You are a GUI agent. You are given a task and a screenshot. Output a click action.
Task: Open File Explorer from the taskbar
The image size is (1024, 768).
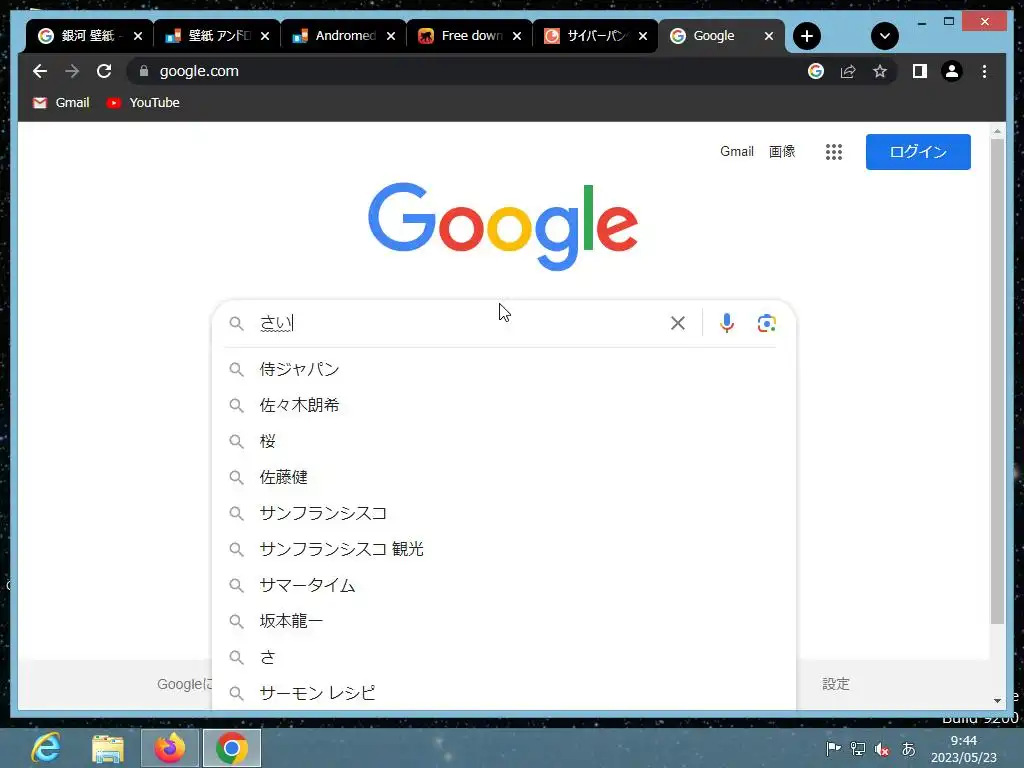point(108,748)
